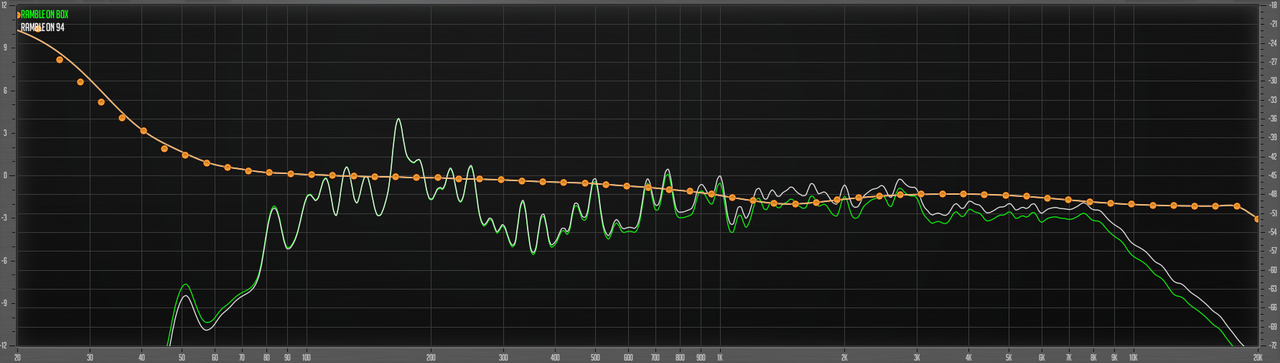Click the tall spectrum peak near 170 Hz

tap(399, 122)
